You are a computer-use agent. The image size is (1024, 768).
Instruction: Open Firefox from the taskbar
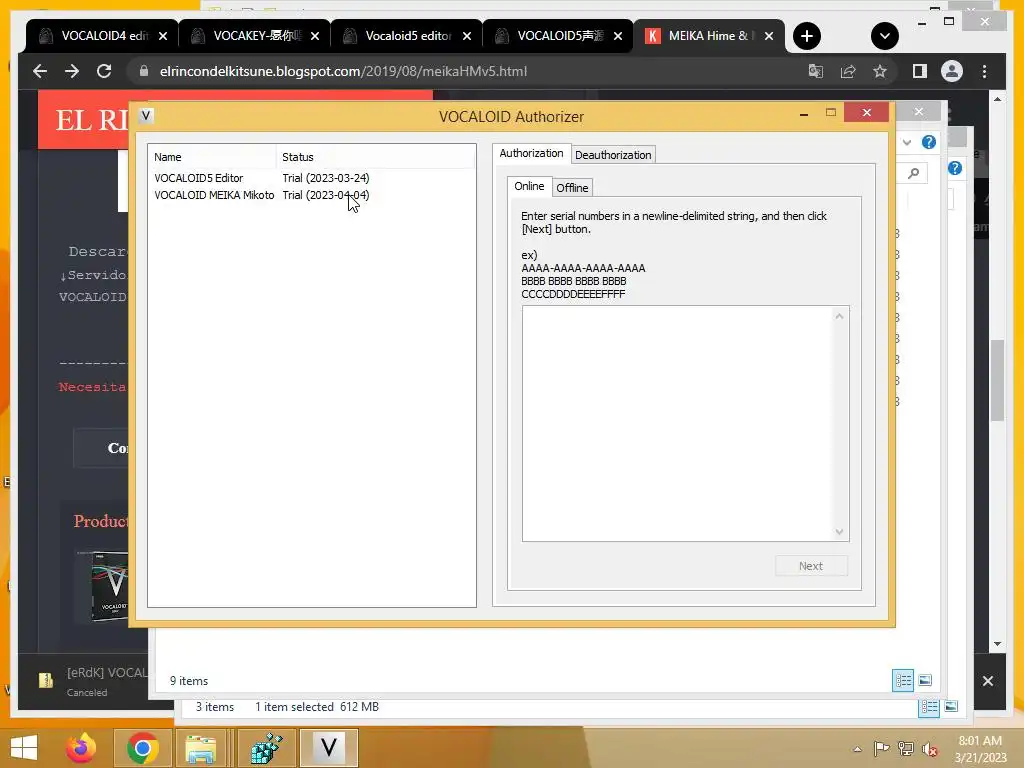click(81, 748)
